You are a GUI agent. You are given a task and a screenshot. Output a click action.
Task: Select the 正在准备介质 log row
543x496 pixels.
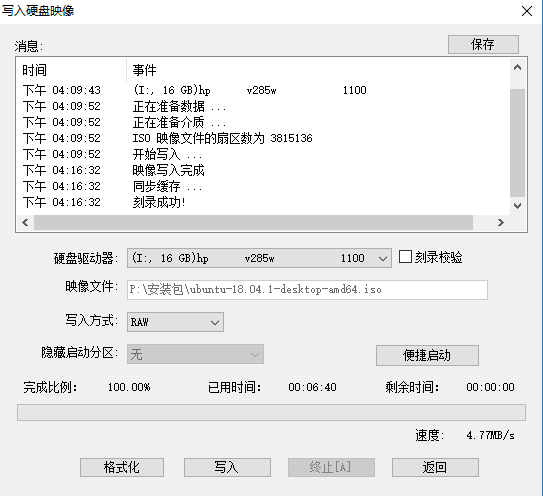(263, 122)
